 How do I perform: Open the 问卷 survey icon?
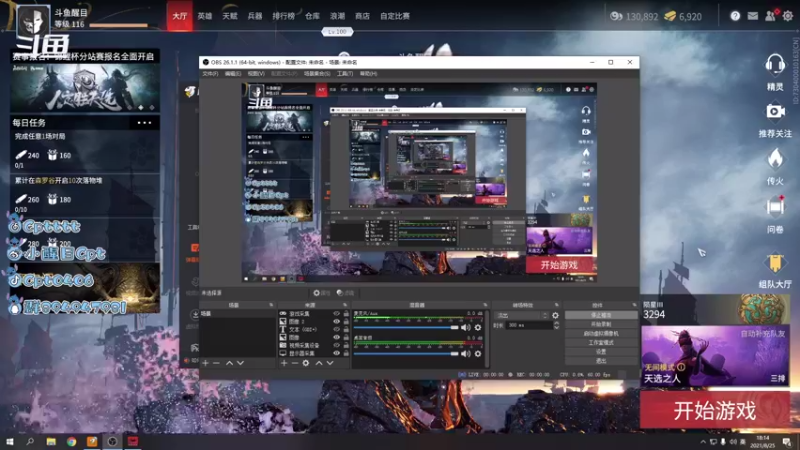(x=774, y=207)
